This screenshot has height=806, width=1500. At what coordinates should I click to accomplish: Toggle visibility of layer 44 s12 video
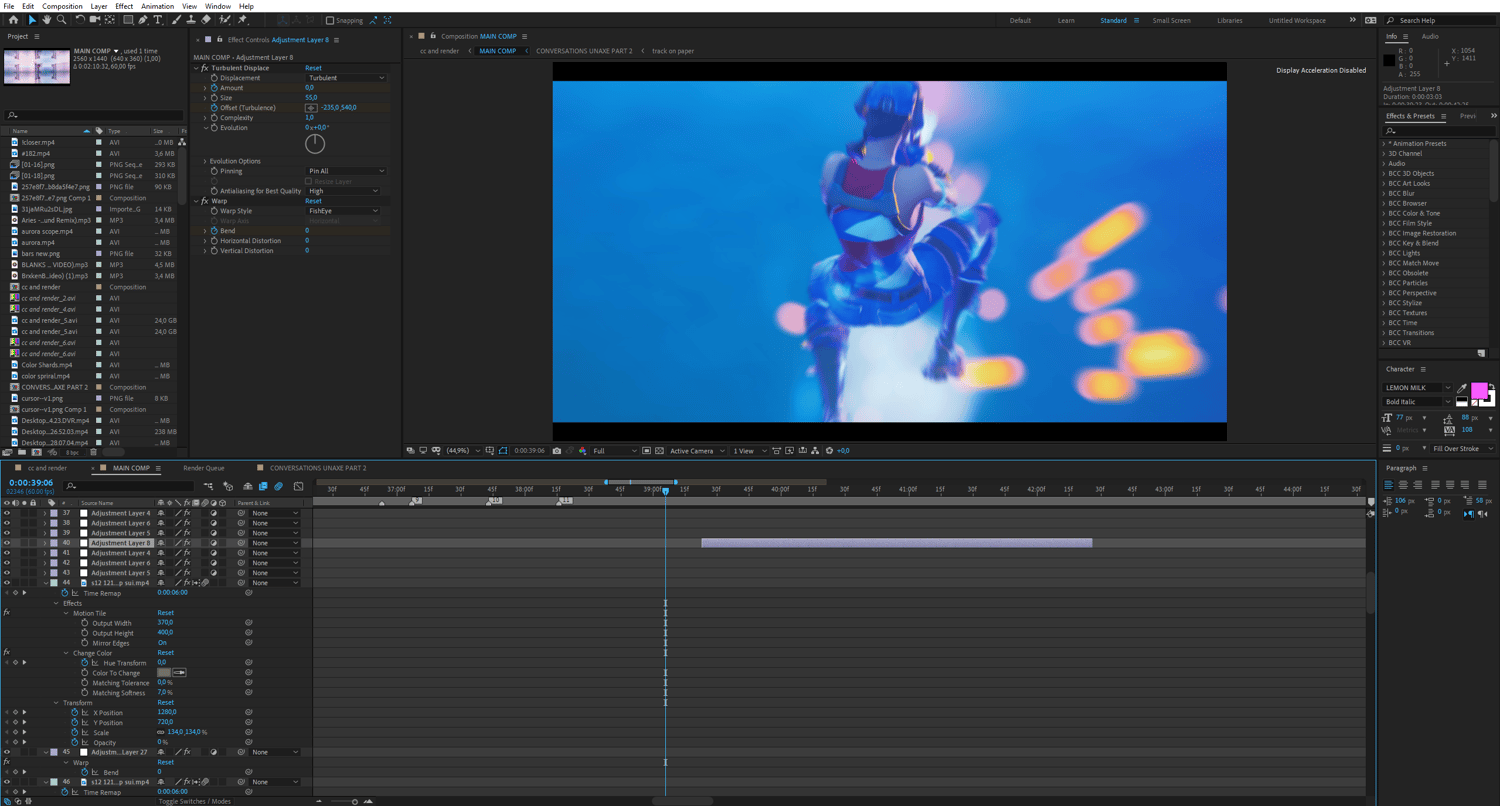click(7, 582)
